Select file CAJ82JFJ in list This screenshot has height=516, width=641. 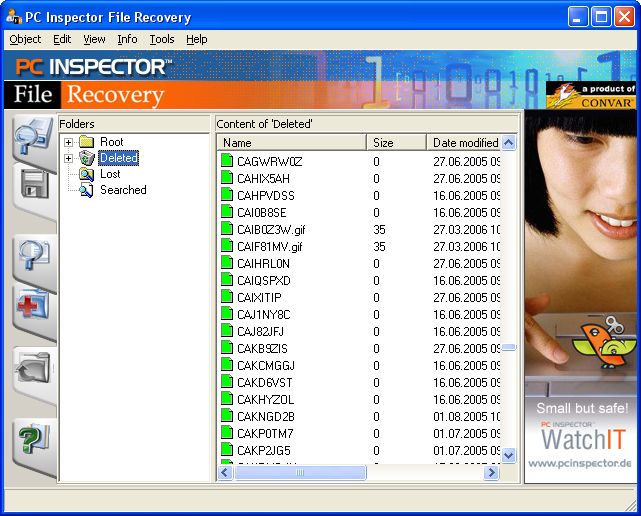click(x=260, y=332)
